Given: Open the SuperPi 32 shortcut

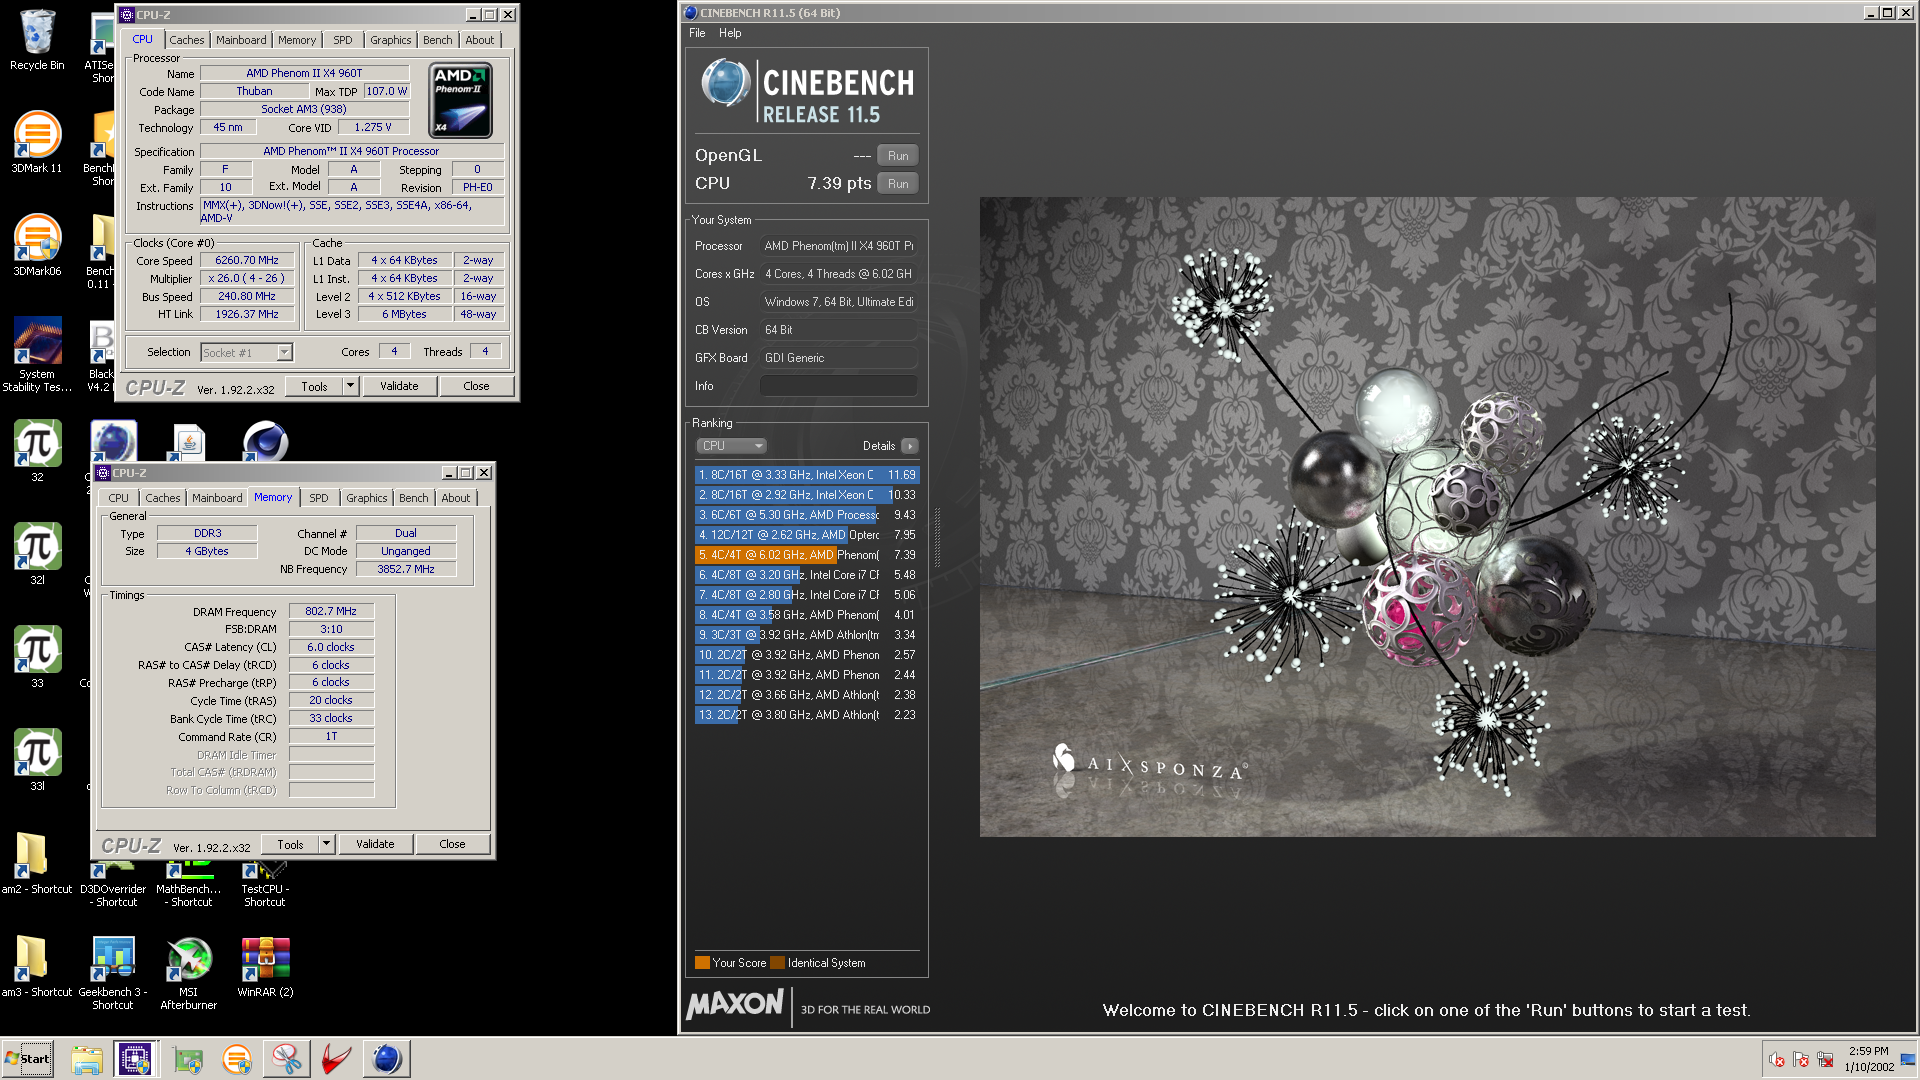Looking at the screenshot, I should (37, 451).
